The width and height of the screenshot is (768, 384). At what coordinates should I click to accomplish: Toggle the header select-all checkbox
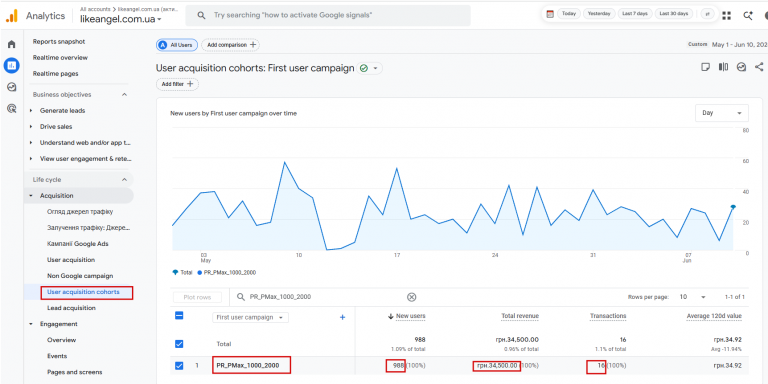179,316
